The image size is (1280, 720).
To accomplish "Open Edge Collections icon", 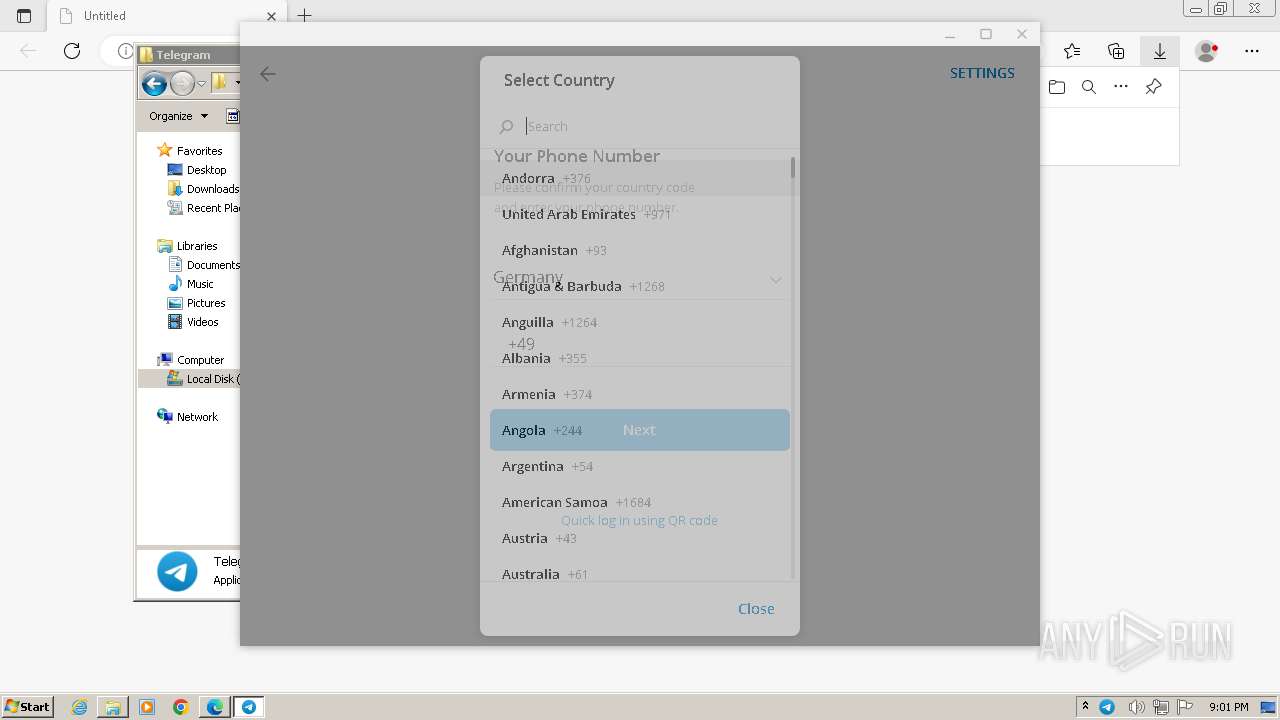I will coord(1116,51).
